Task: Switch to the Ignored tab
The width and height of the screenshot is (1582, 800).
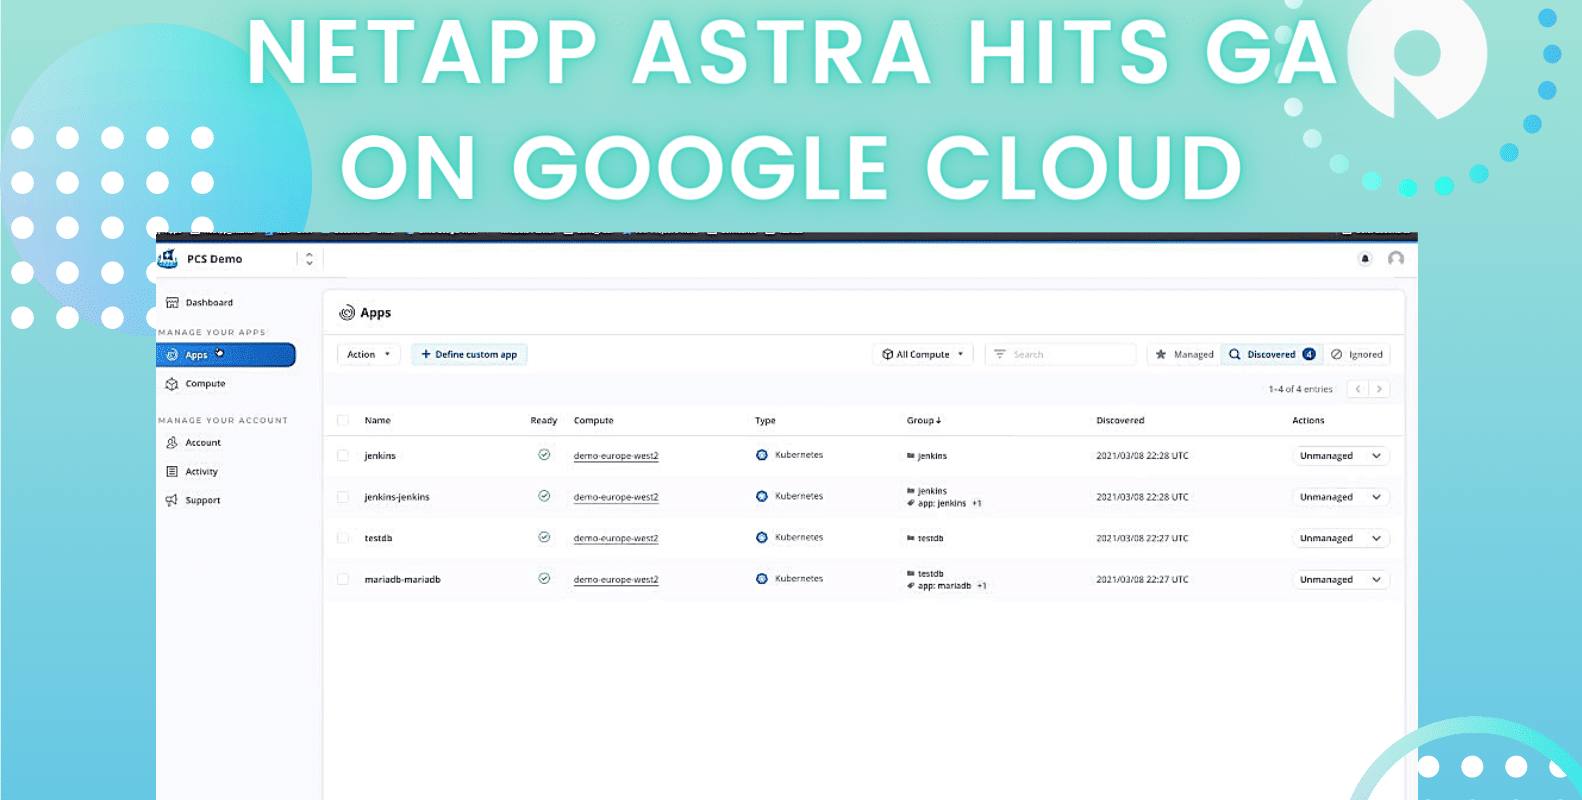Action: (1357, 354)
